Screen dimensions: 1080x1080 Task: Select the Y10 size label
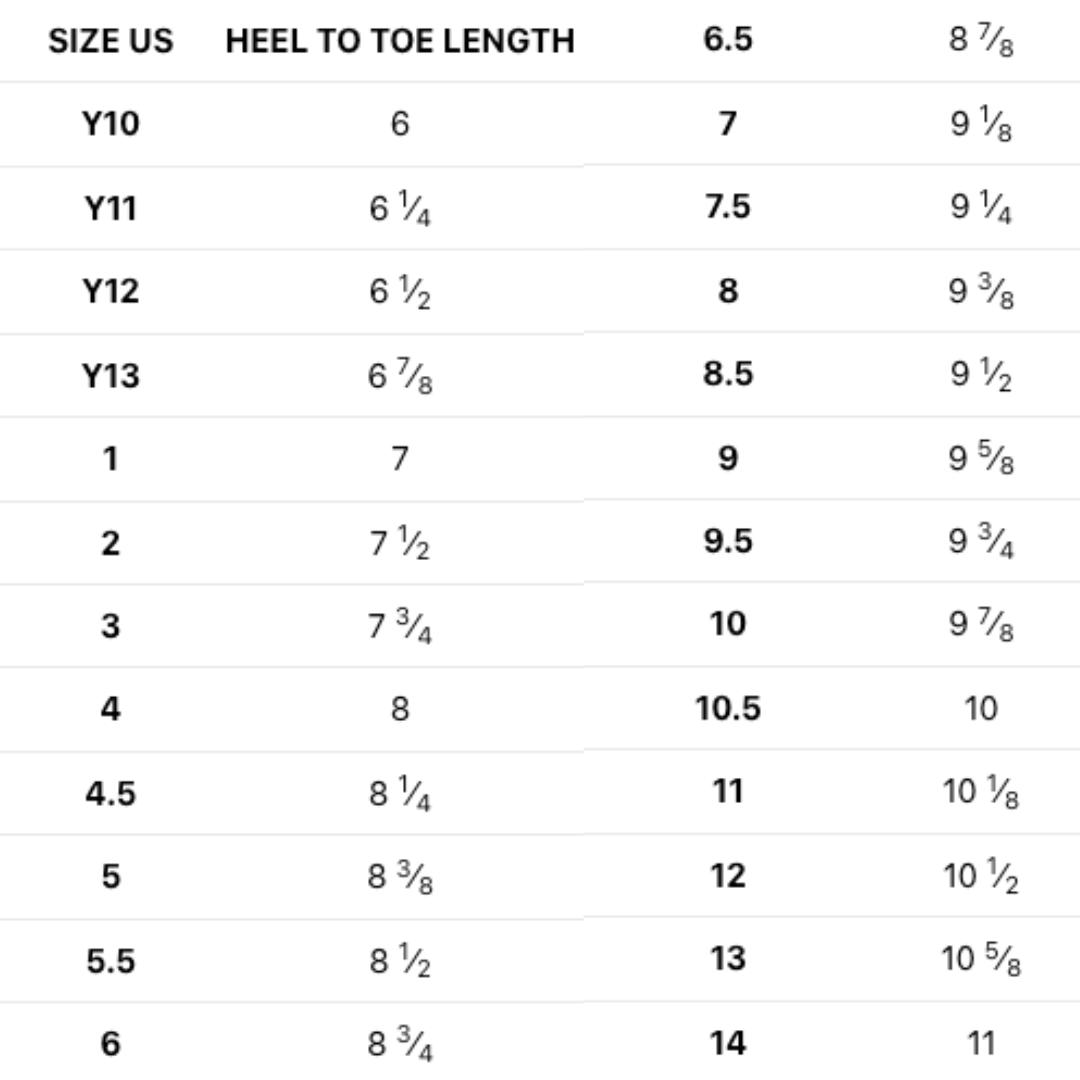pos(110,124)
